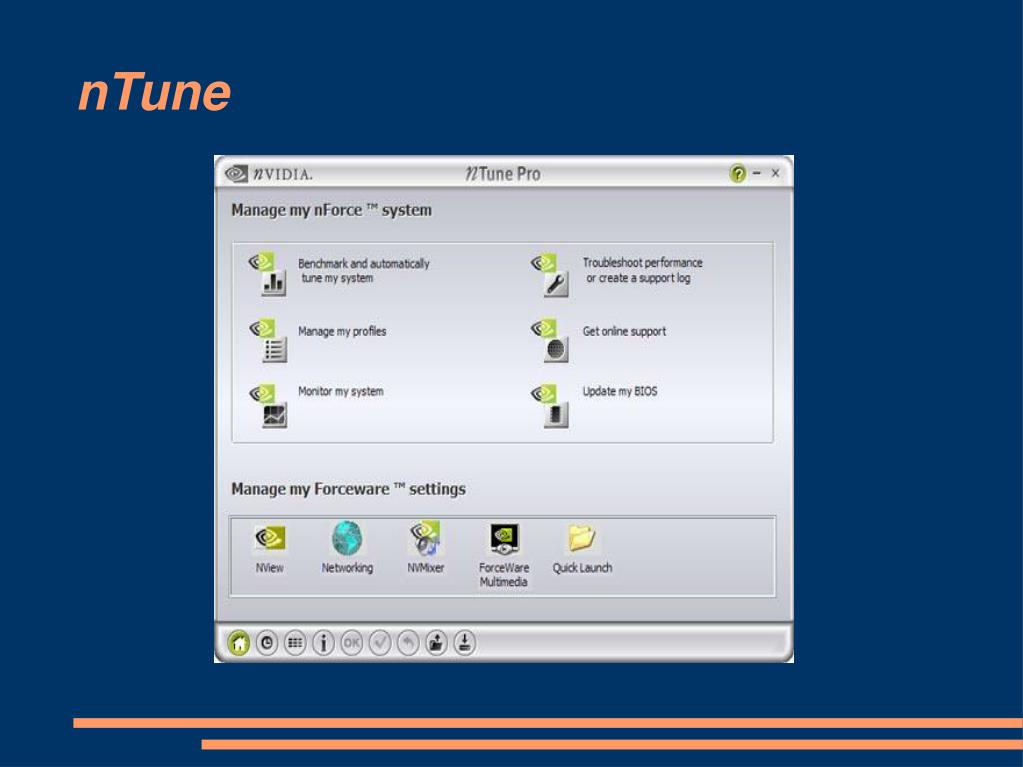Minimize the nTune Pro window

[757, 173]
